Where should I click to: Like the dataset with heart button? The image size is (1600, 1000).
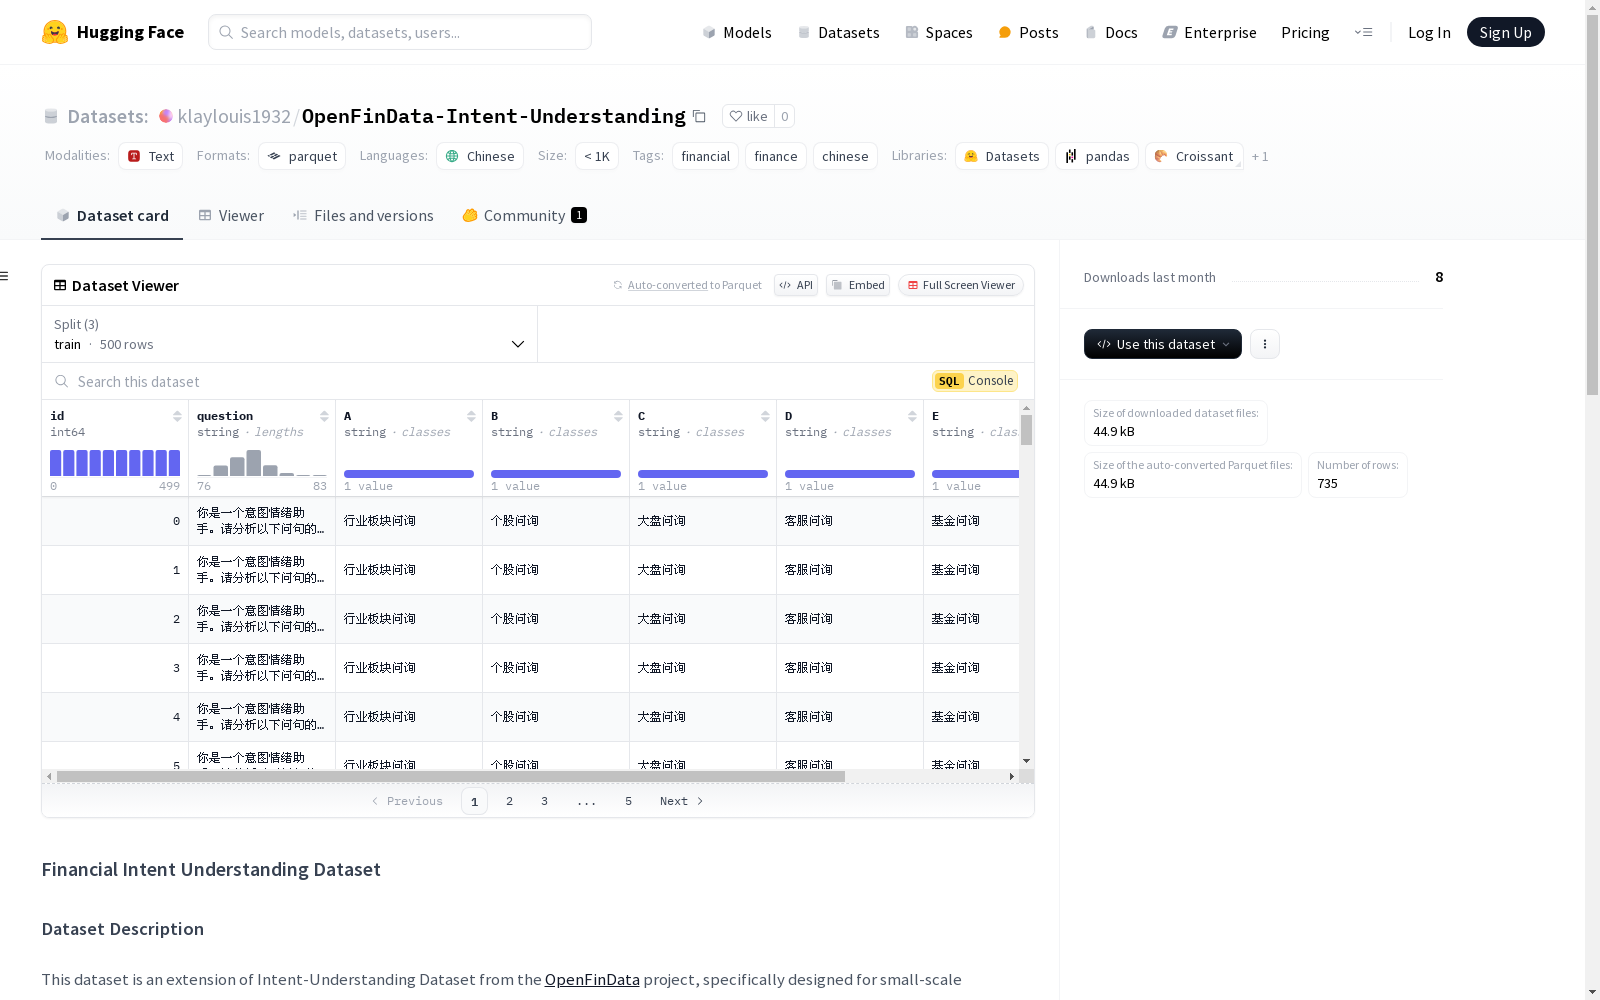748,116
